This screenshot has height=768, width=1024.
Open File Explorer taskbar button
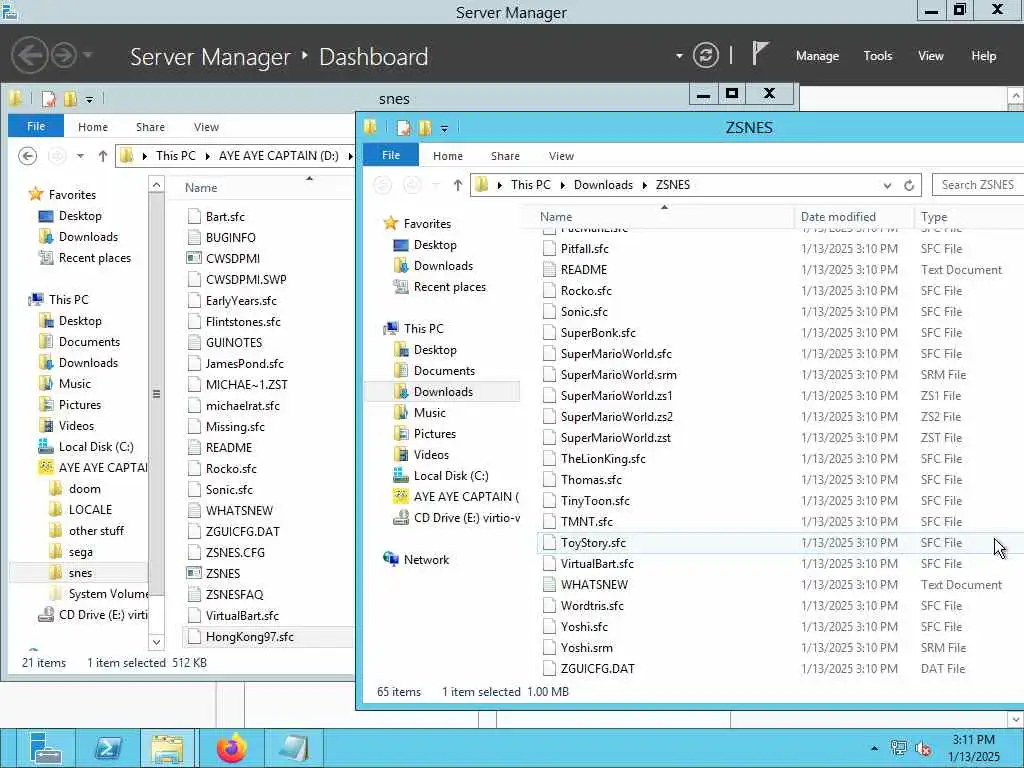167,748
